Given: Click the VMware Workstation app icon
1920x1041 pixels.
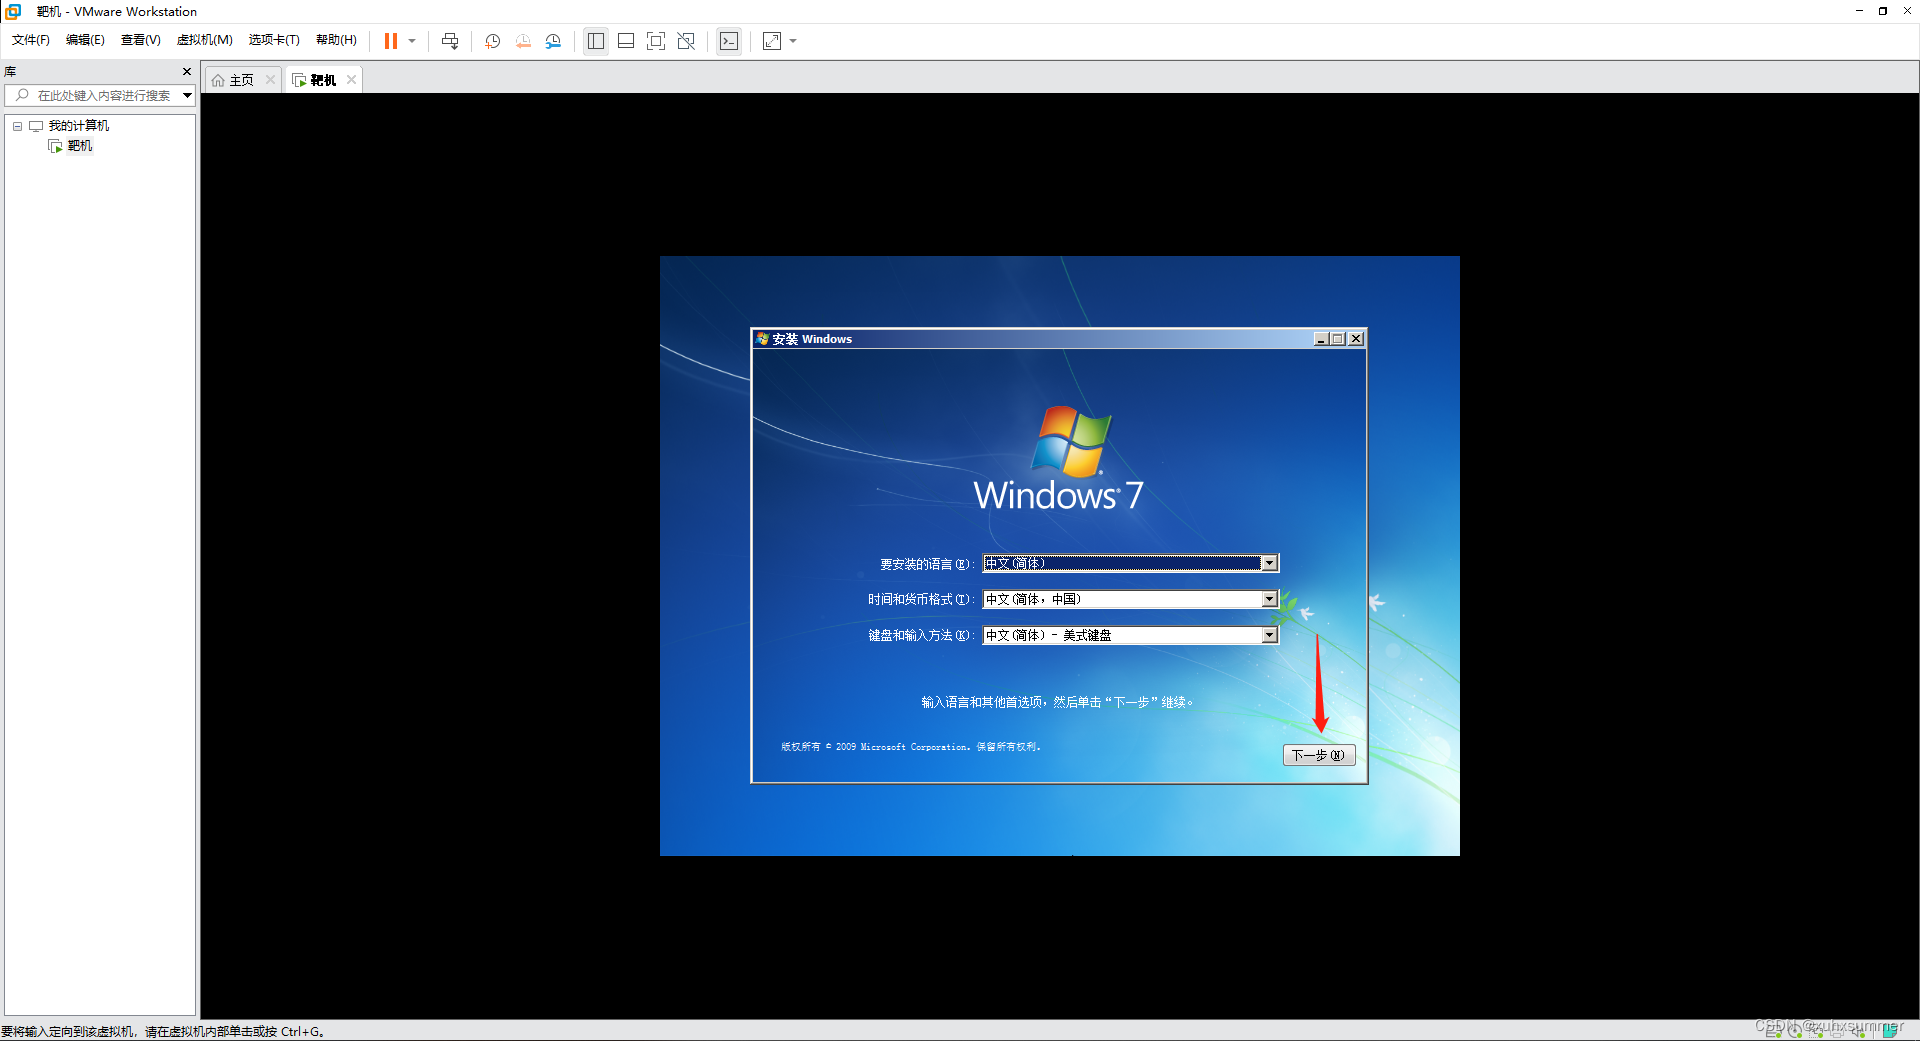Looking at the screenshot, I should tap(14, 12).
